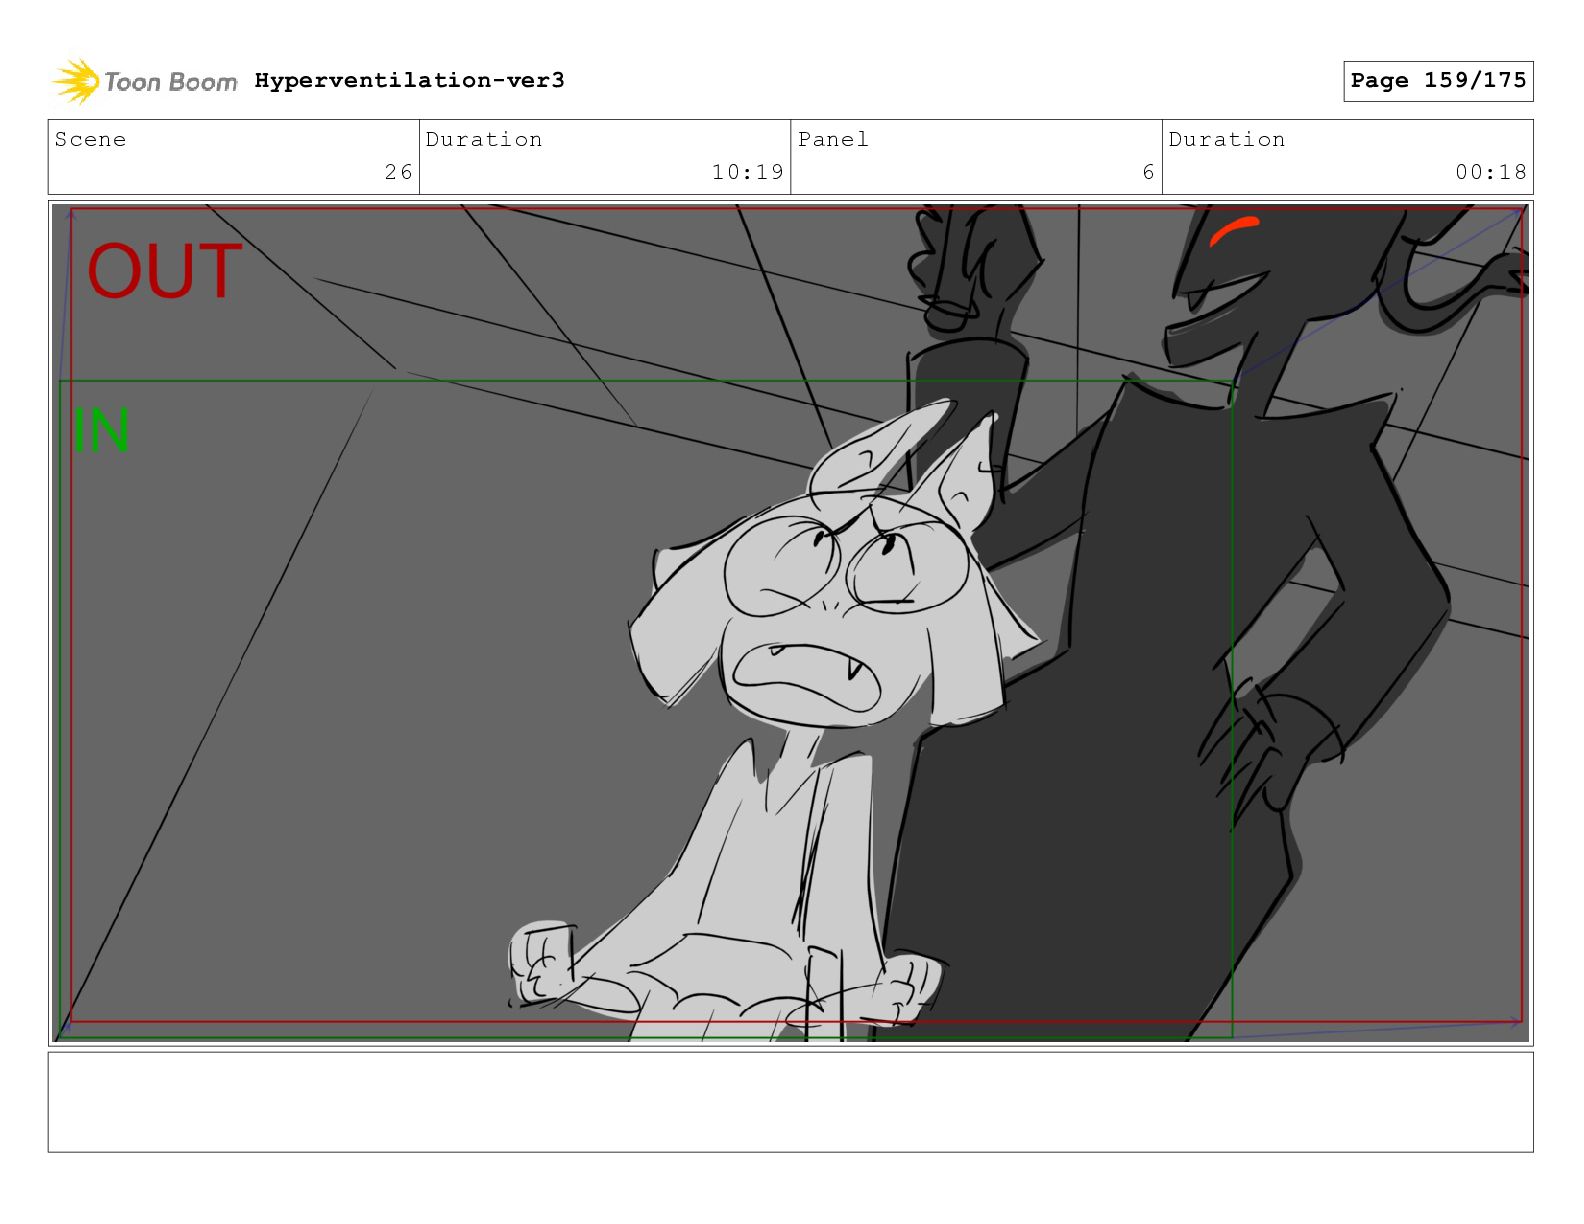This screenshot has height=1224, width=1584.
Task: Click the red OUT camera label
Action: coord(165,271)
